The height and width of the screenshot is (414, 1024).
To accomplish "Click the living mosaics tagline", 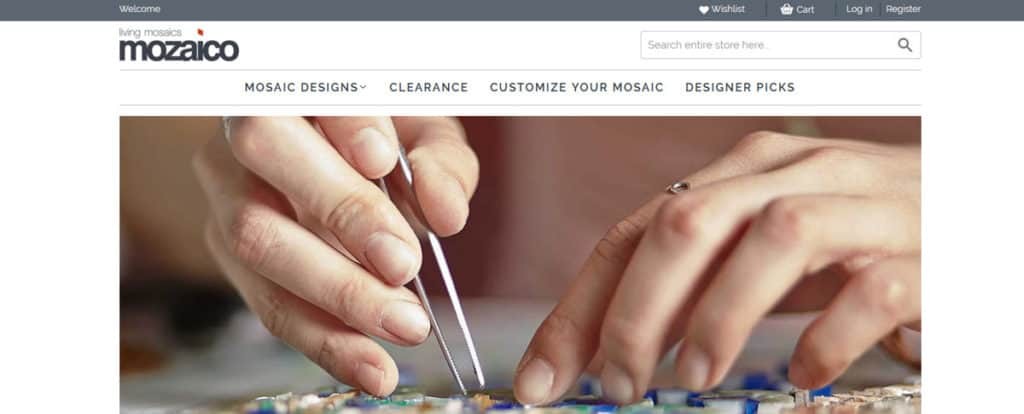I will tap(150, 33).
